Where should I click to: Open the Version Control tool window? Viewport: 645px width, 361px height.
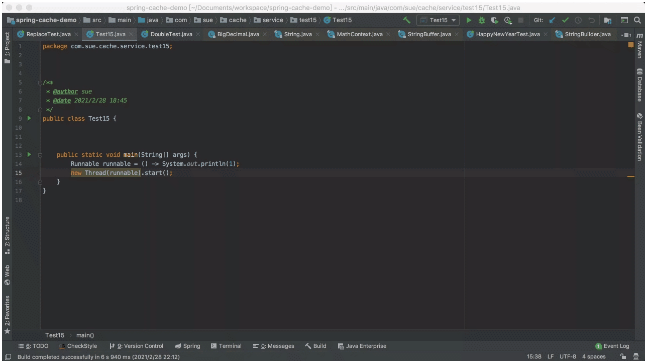[137, 346]
